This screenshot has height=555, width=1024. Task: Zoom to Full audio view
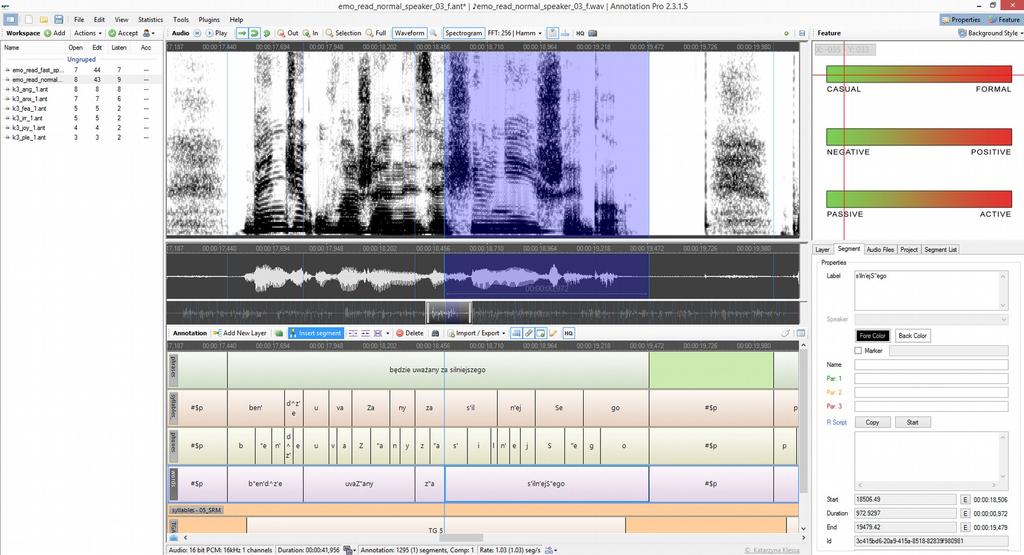pos(376,33)
